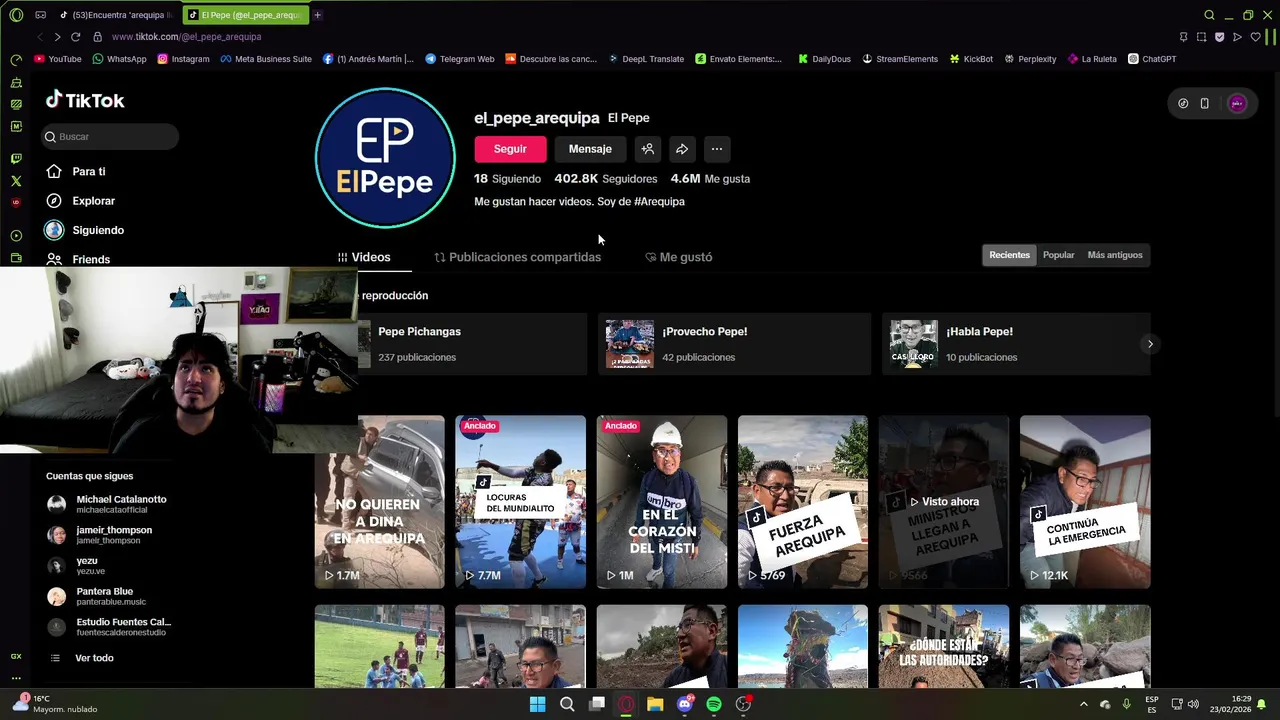
Task: Open the ¡Provecho Pepe! playlist
Action: [734, 344]
